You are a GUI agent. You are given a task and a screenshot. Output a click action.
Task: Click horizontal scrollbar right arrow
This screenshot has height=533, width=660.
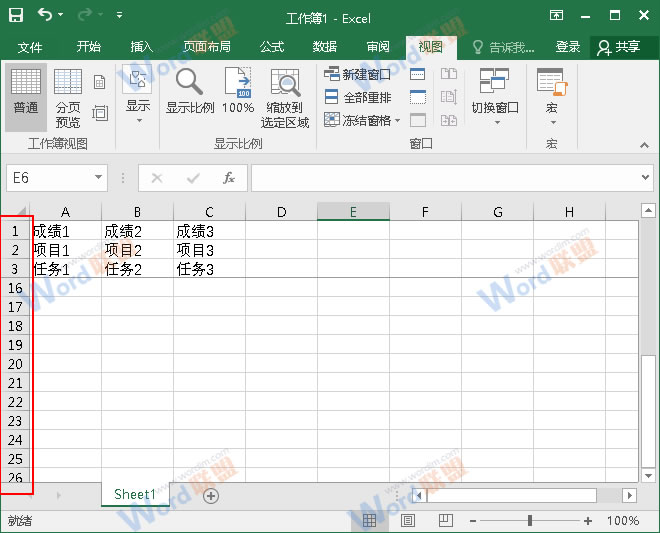tap(630, 496)
